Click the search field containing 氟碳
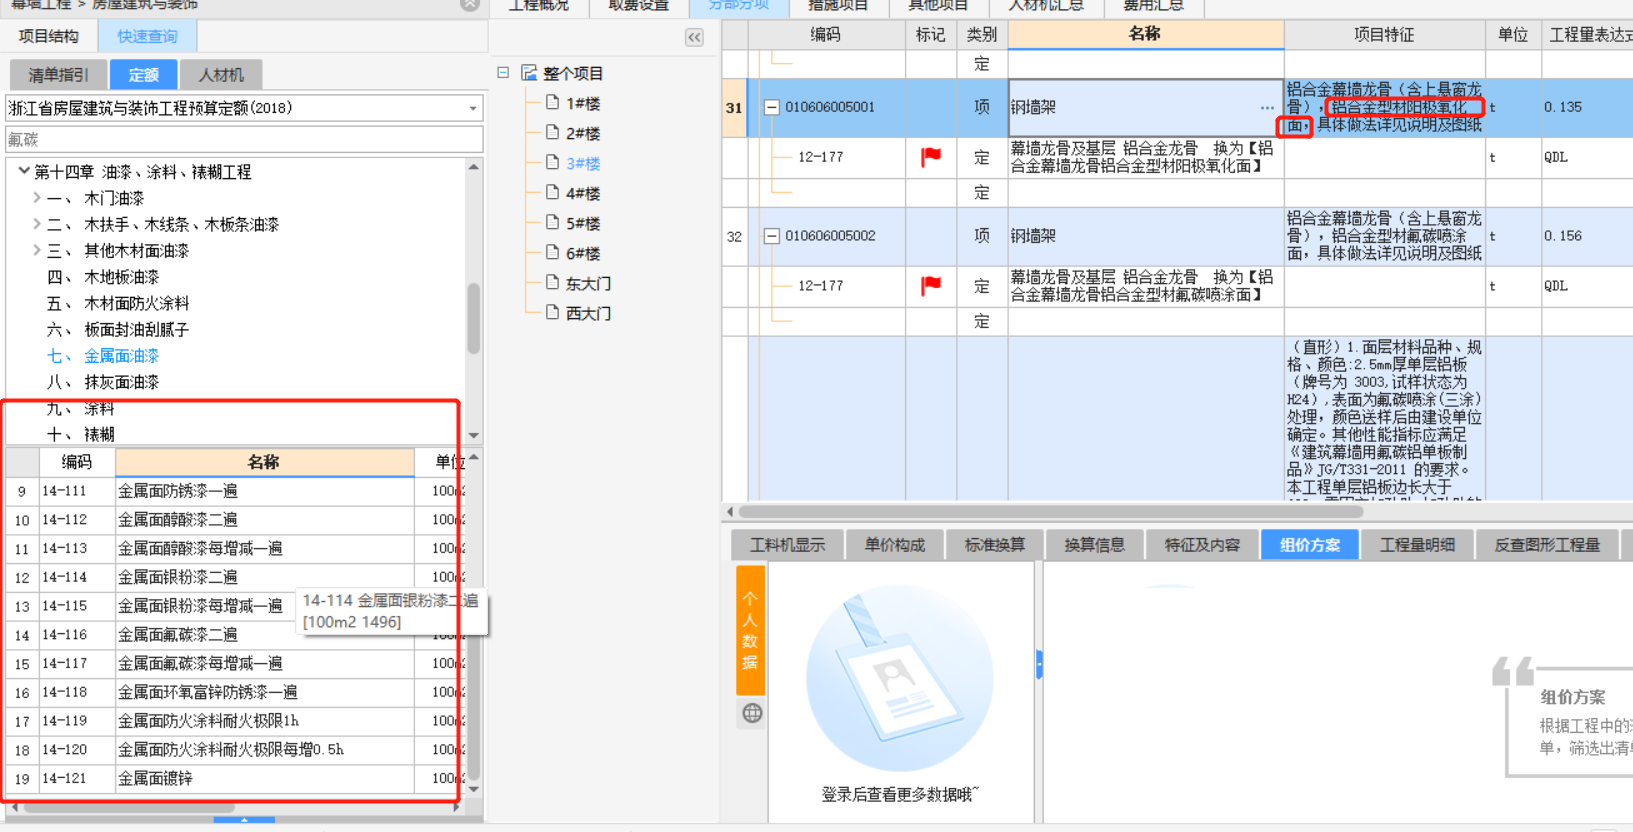This screenshot has width=1633, height=832. click(244, 139)
